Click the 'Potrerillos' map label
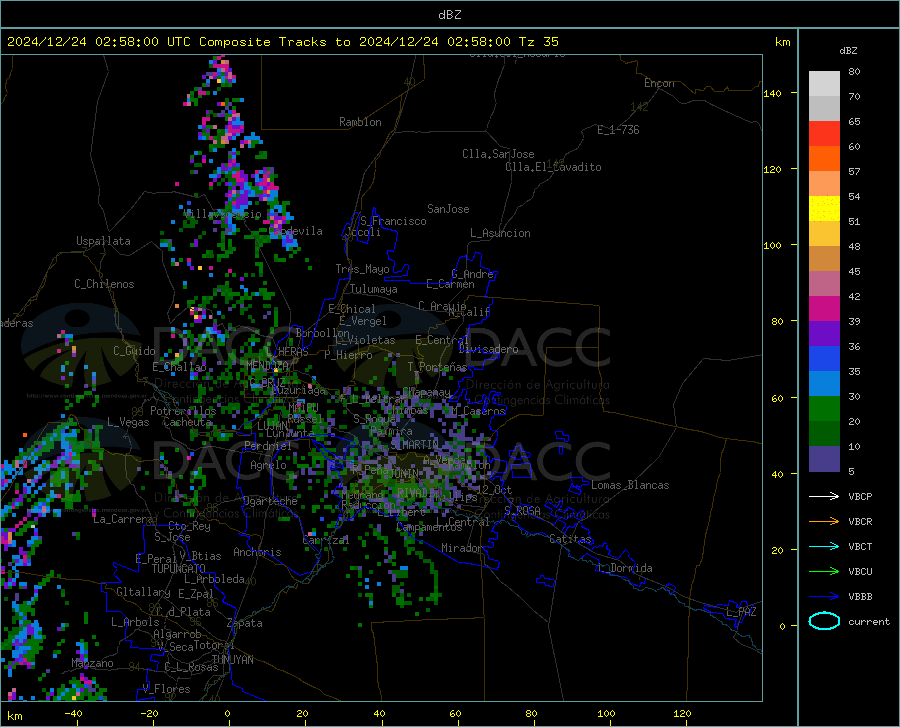Screen dimensions: 900x727 183,411
